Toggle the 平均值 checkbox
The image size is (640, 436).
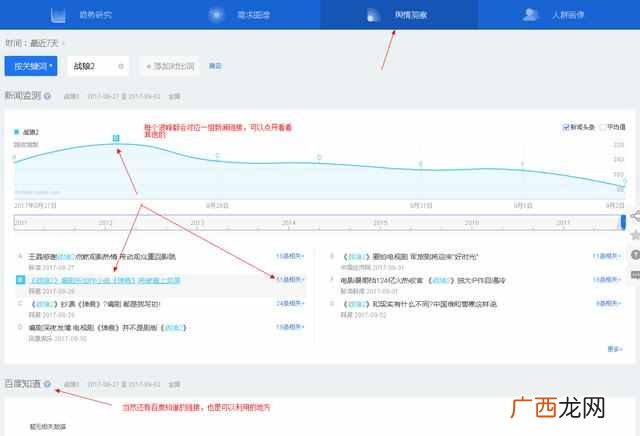(x=602, y=127)
